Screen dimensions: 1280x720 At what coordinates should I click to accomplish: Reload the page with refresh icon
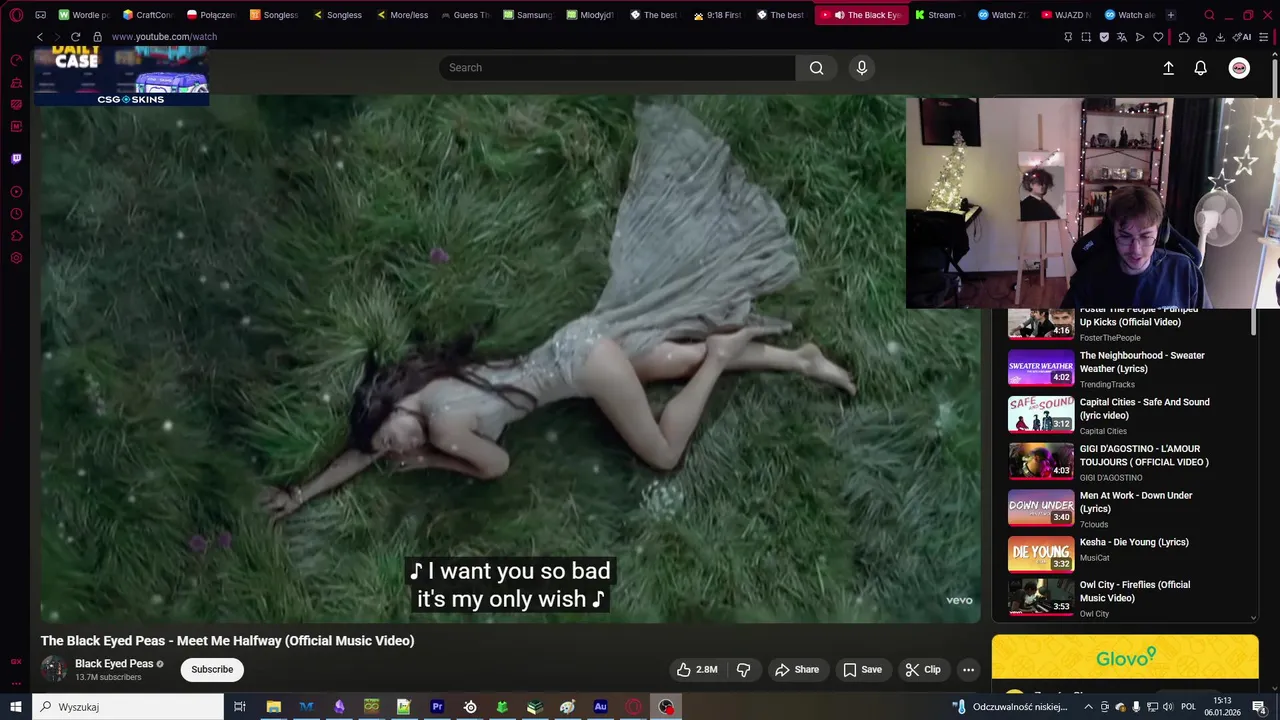pyautogui.click(x=75, y=37)
